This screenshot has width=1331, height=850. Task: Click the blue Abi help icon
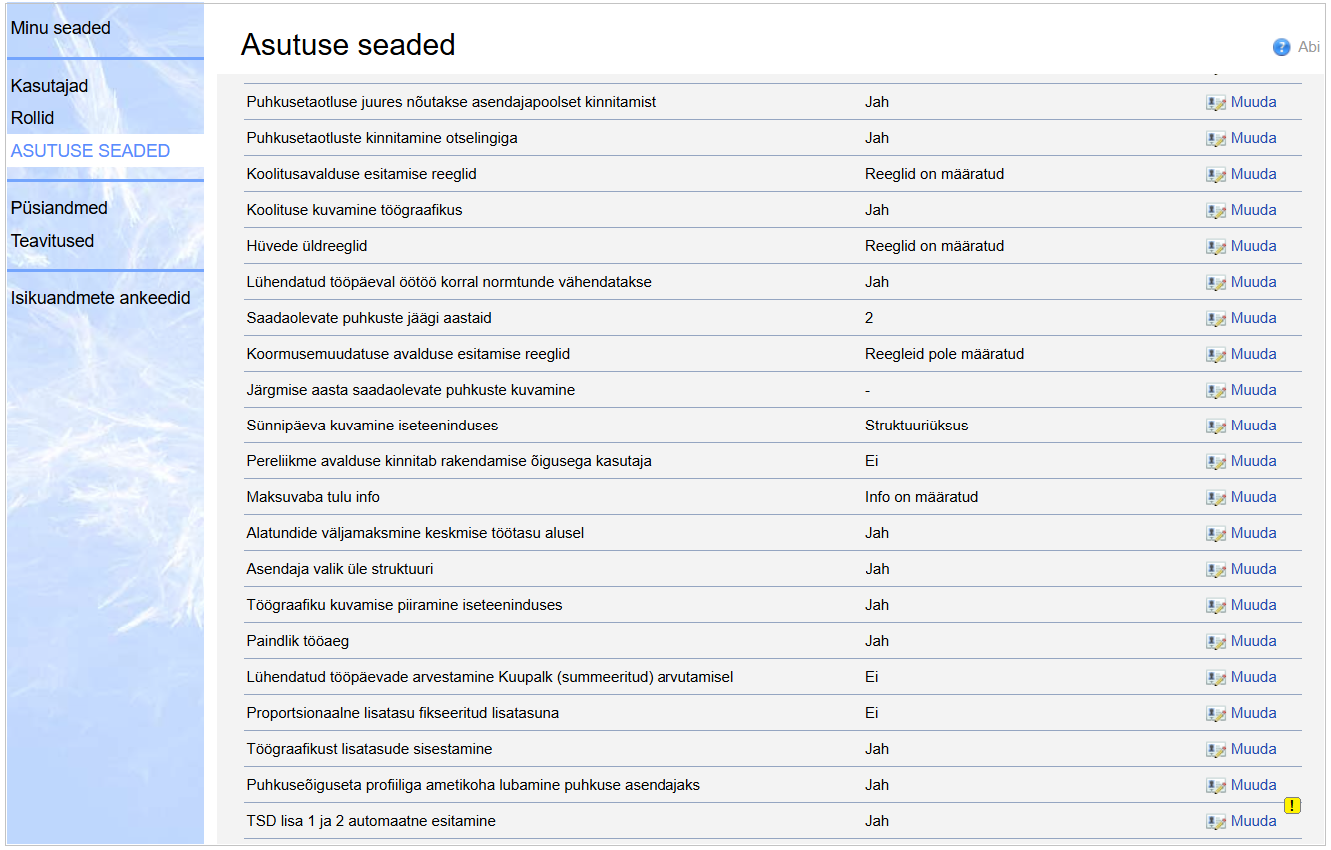pos(1281,47)
